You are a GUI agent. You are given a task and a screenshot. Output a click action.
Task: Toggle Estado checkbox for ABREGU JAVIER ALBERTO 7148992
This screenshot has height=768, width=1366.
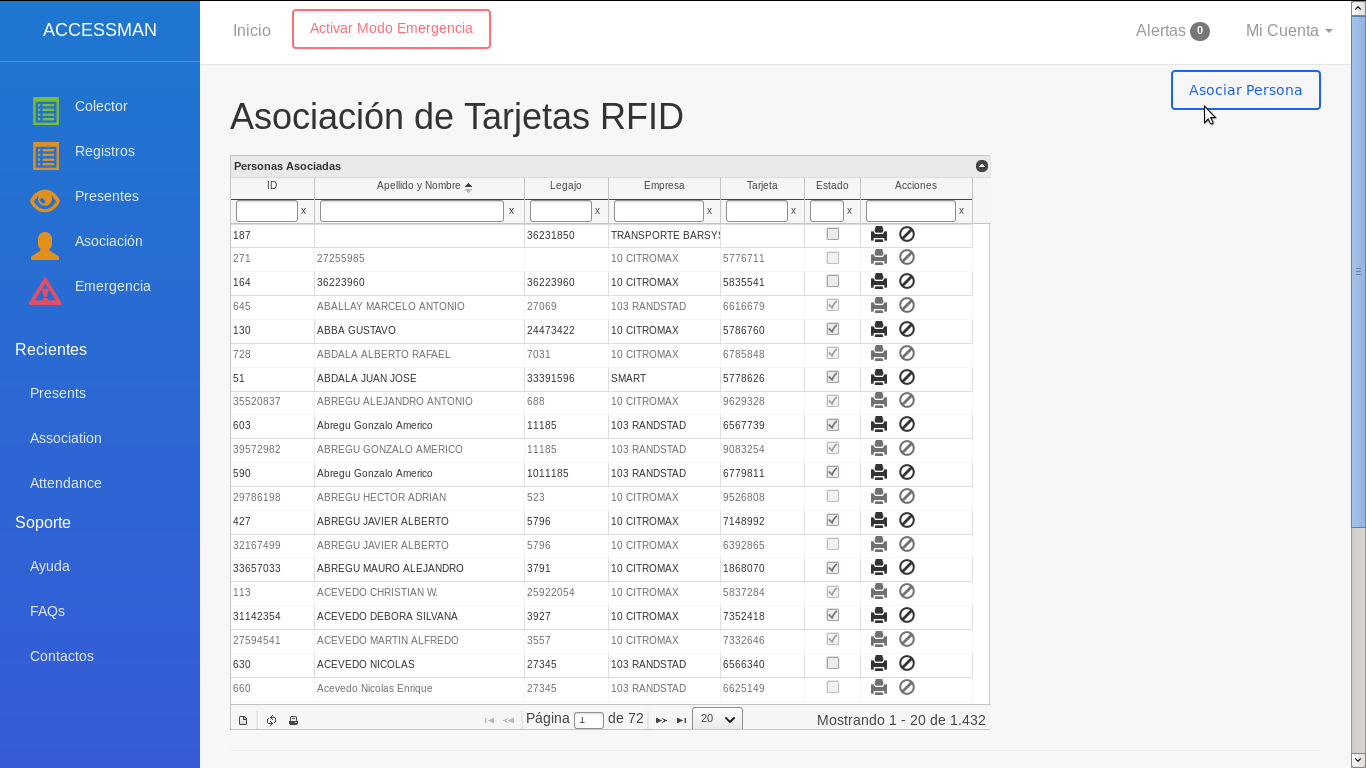click(x=832, y=520)
